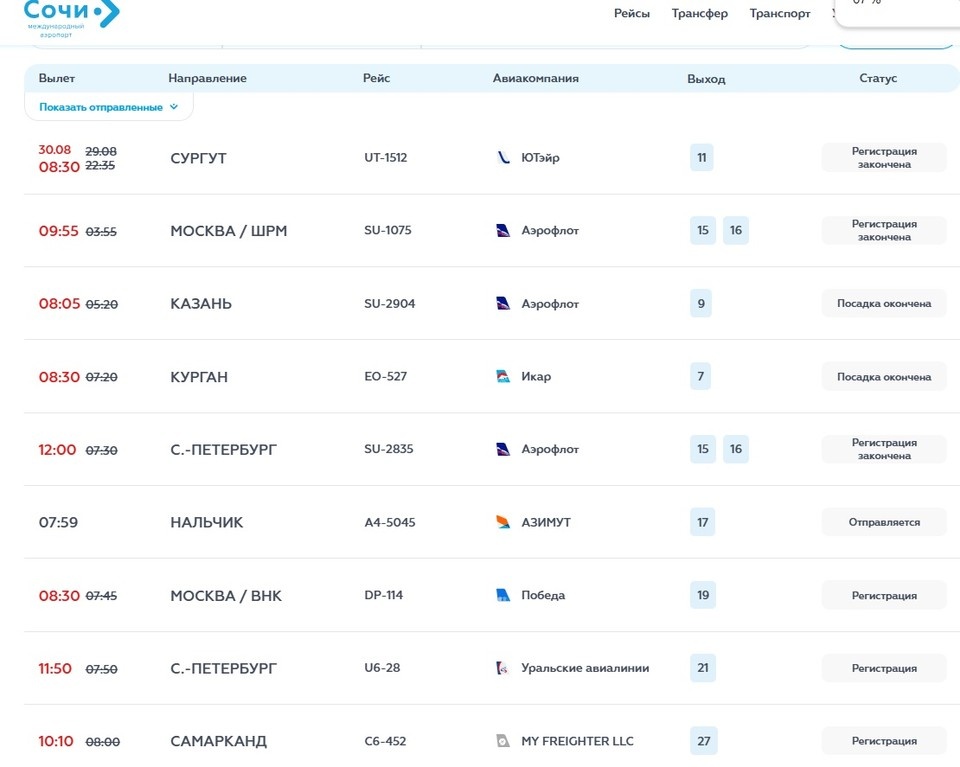The image size is (960, 767).
Task: Open the КАЗАНЬ destination row
Action: point(201,304)
